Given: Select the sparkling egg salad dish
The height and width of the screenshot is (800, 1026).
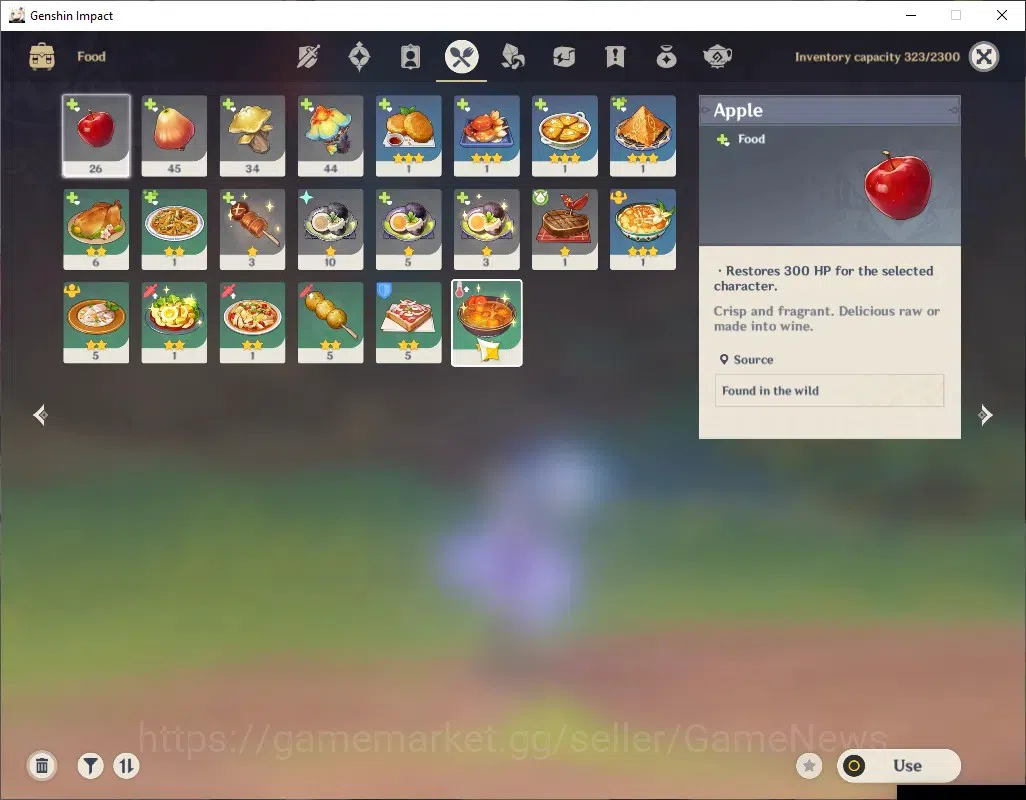Looking at the screenshot, I should [174, 322].
